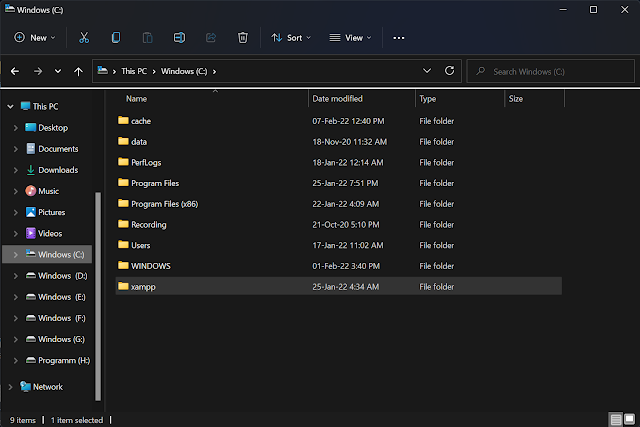The height and width of the screenshot is (427, 640).
Task: Open the See more three-dots menu
Action: (x=399, y=38)
